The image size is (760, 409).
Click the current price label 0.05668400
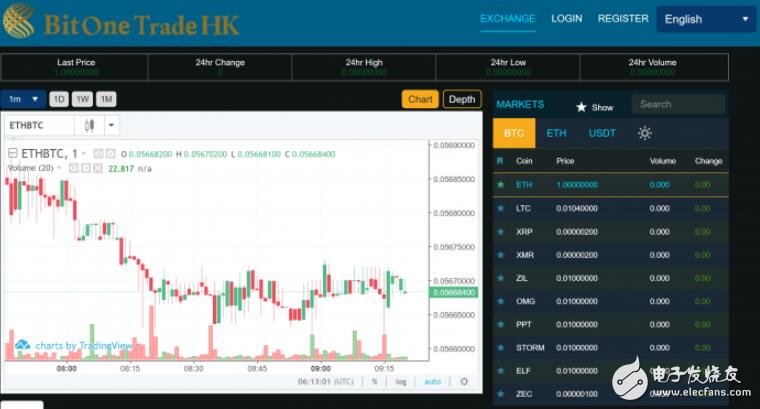point(454,292)
